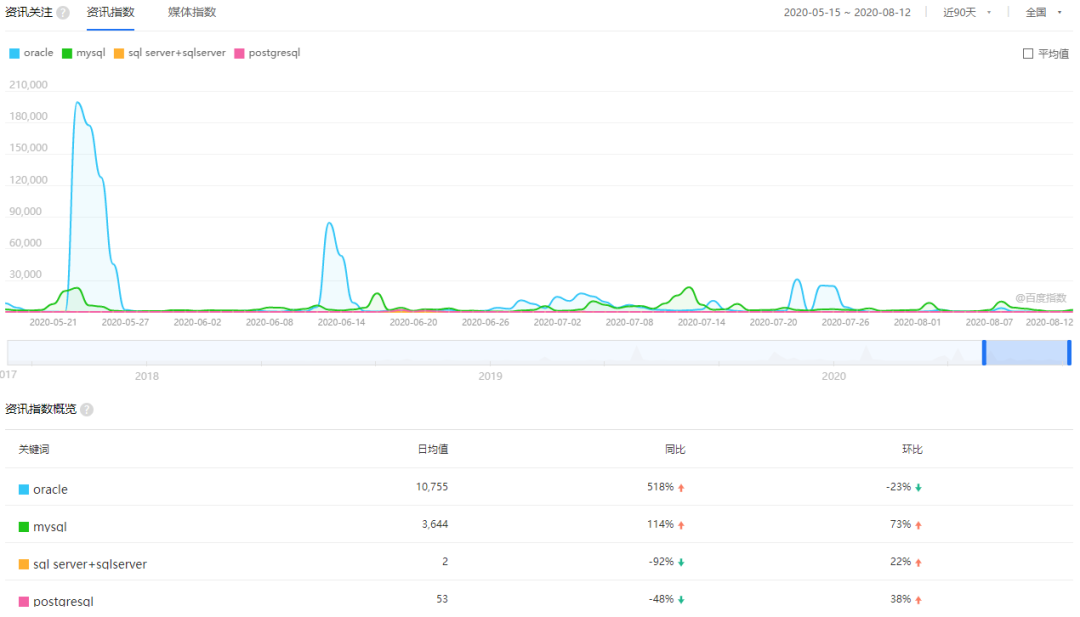Click sql server+sqlserver keyword in table
Viewport: 1080px width, 617px height.
(x=90, y=564)
